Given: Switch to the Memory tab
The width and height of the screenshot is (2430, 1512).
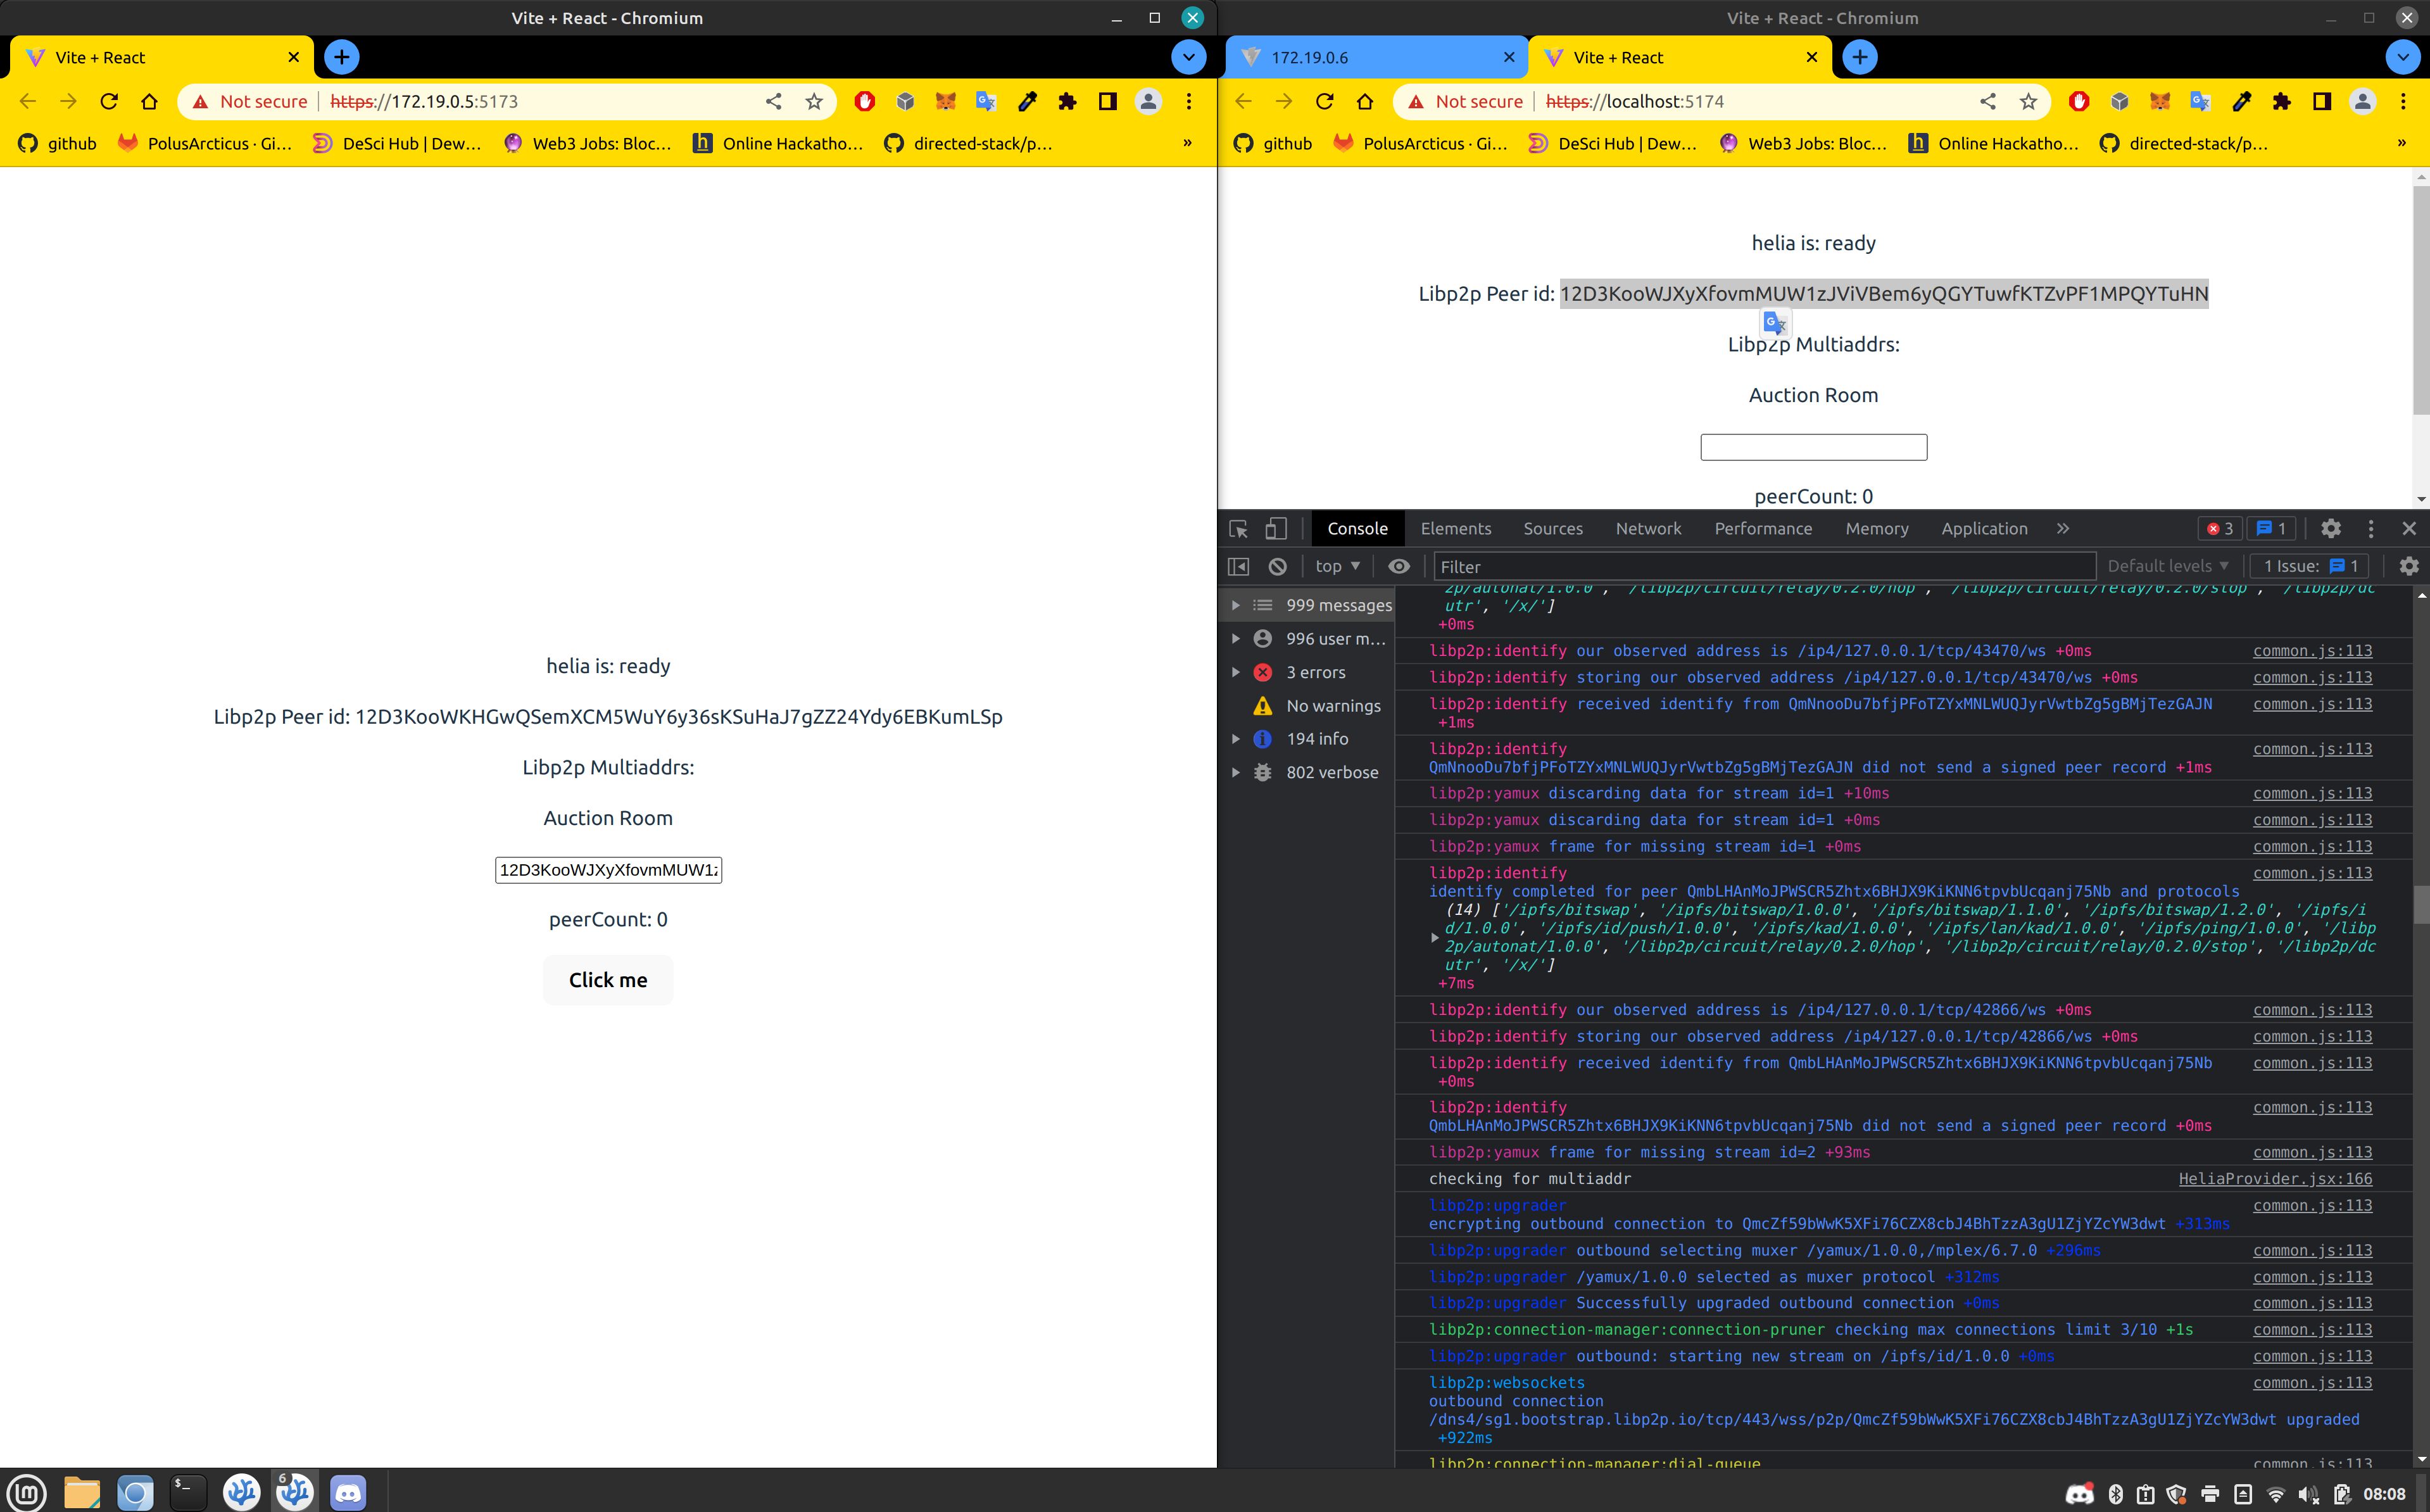Looking at the screenshot, I should click(x=1877, y=529).
